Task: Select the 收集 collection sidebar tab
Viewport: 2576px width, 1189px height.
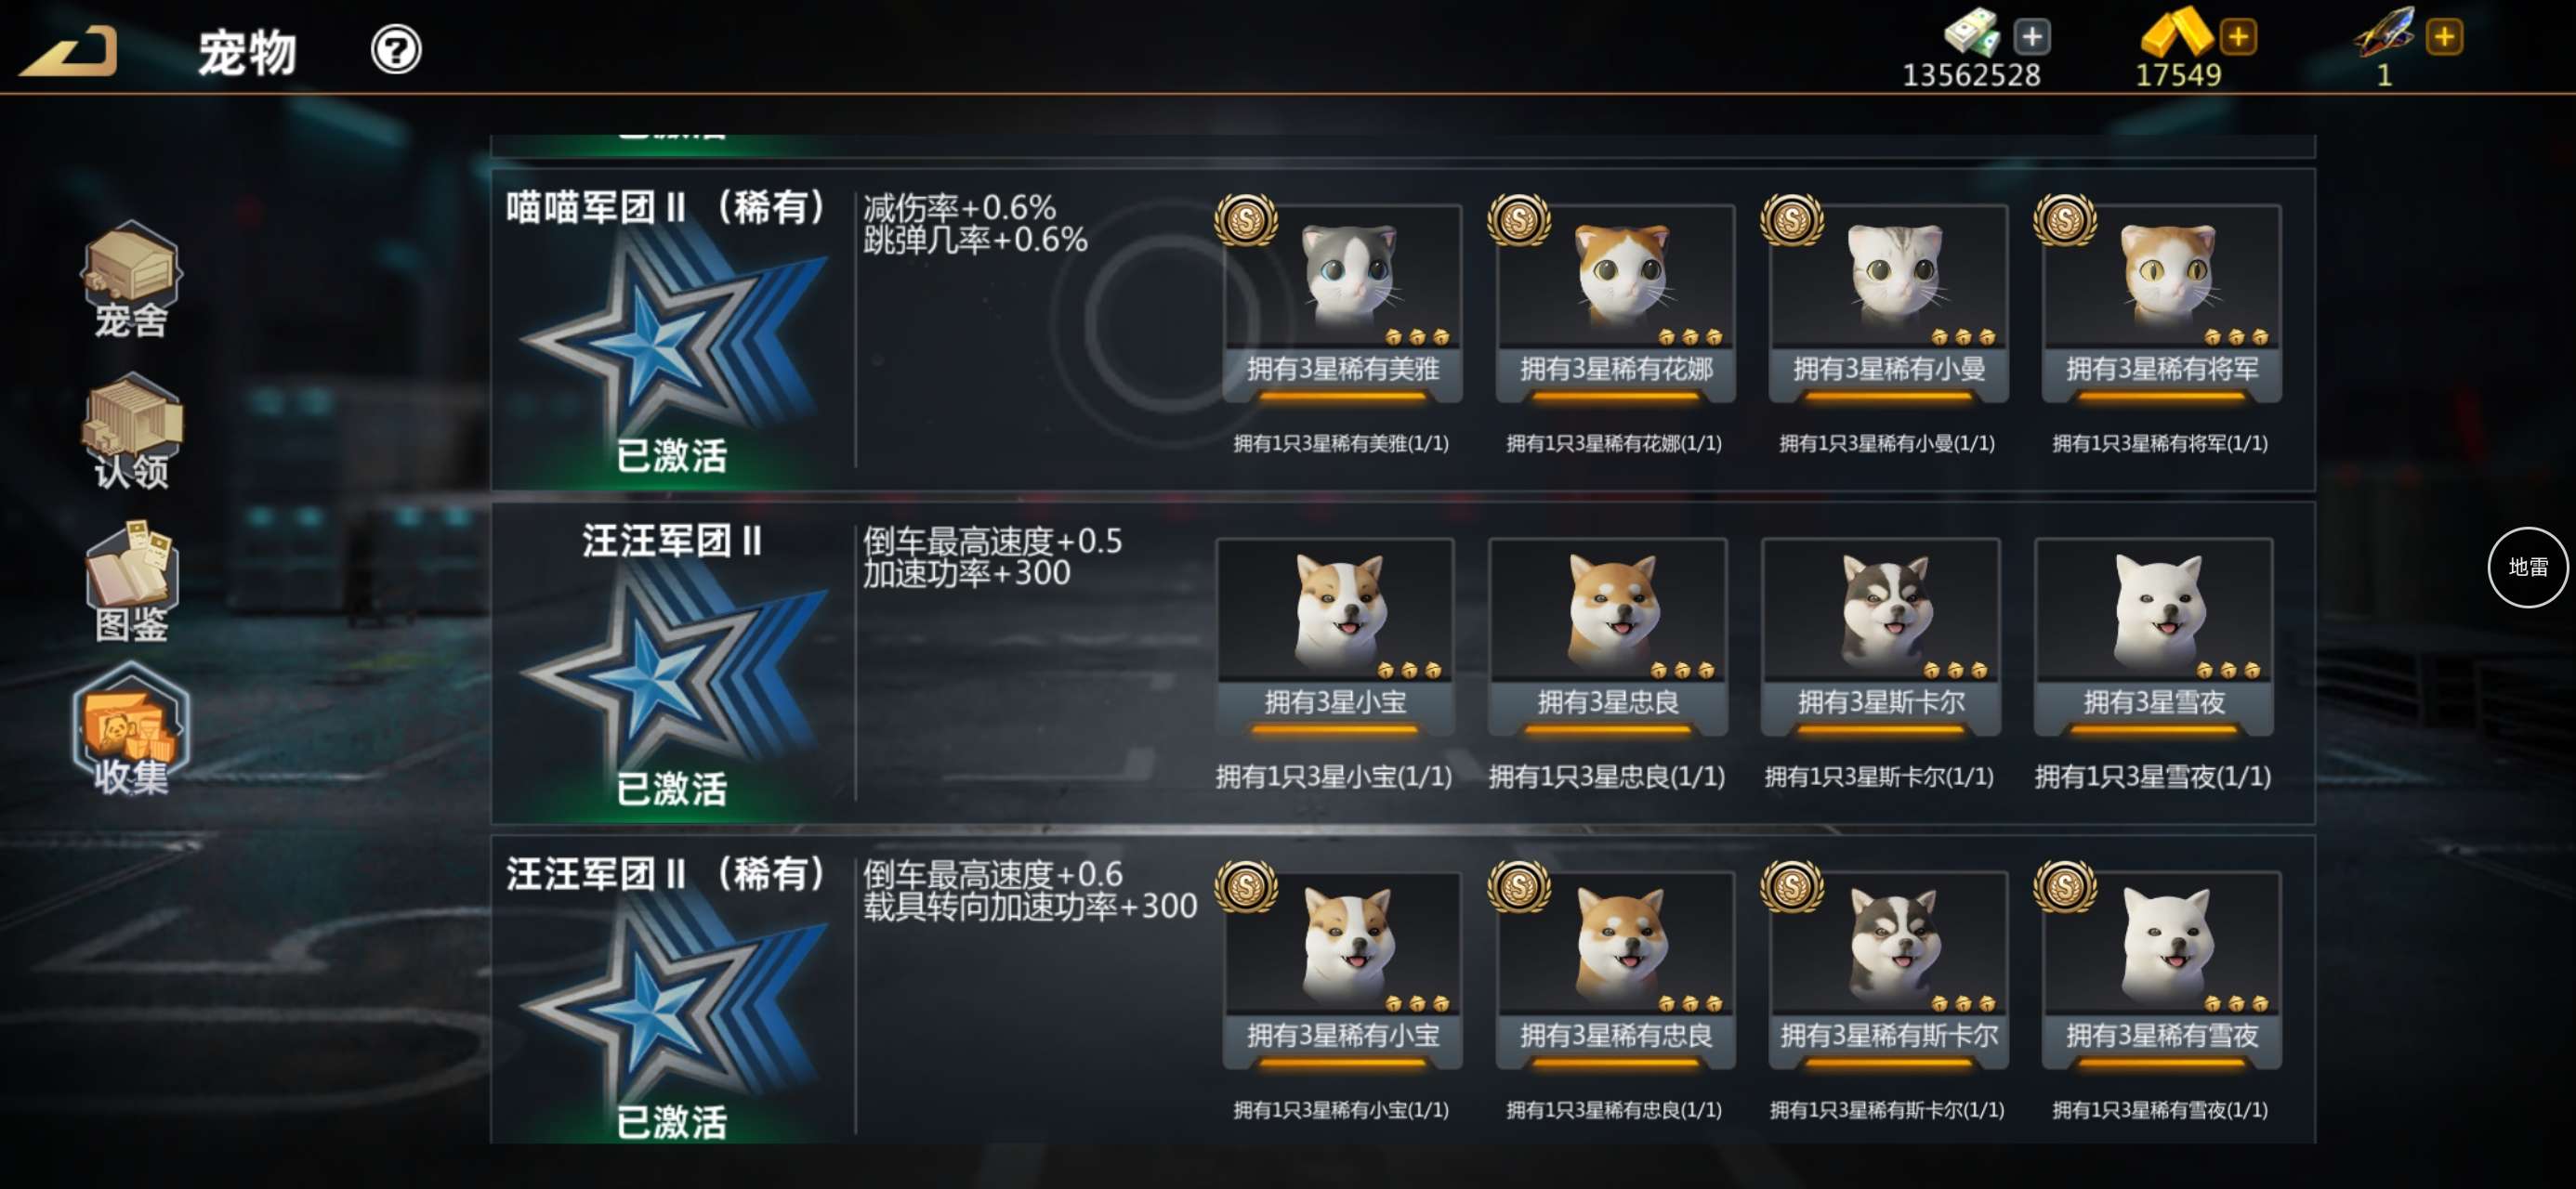Action: (131, 731)
